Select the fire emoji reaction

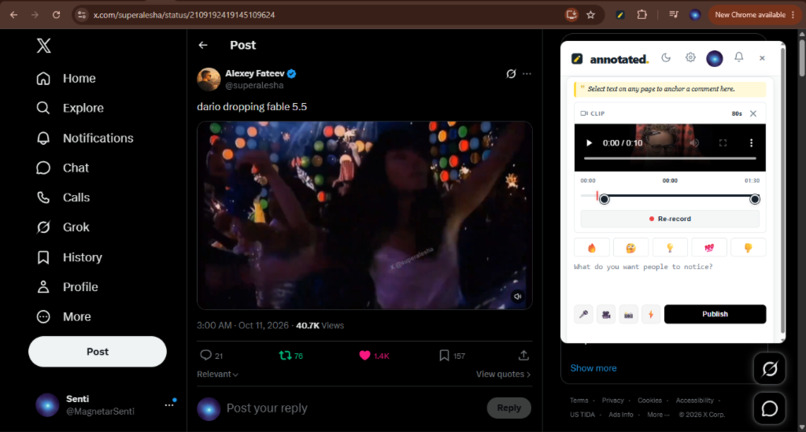(x=592, y=247)
